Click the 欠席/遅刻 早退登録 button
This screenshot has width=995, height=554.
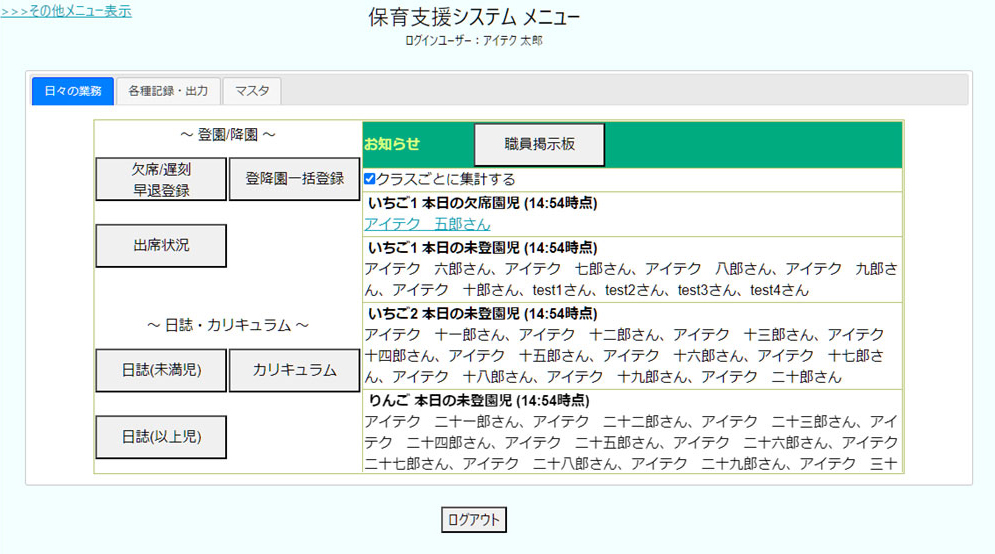coord(161,180)
